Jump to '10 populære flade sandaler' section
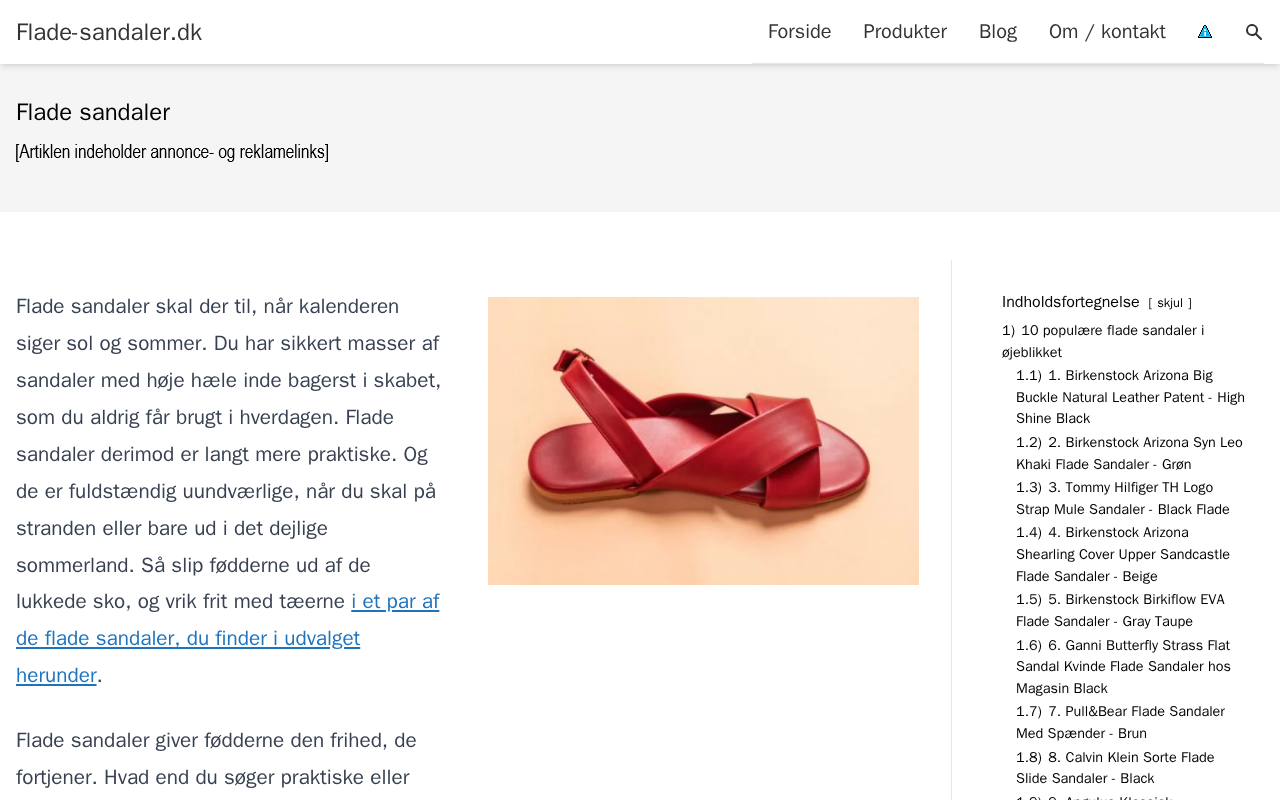1280x800 pixels. coord(1103,341)
